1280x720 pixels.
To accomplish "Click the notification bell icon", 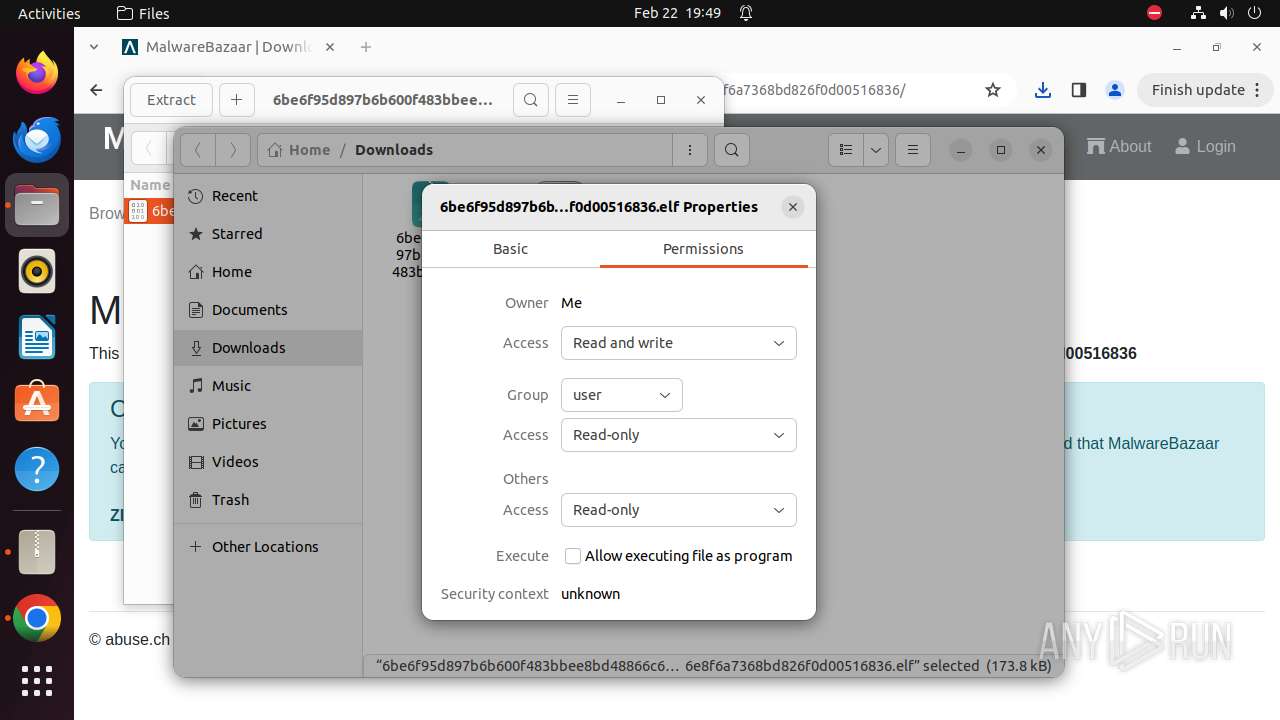I will (x=746, y=13).
